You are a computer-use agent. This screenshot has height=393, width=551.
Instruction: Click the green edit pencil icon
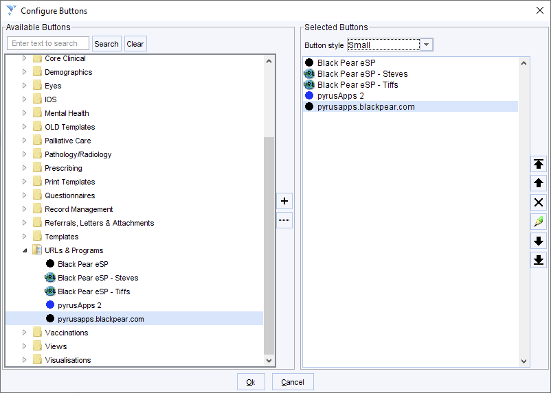pyautogui.click(x=538, y=221)
